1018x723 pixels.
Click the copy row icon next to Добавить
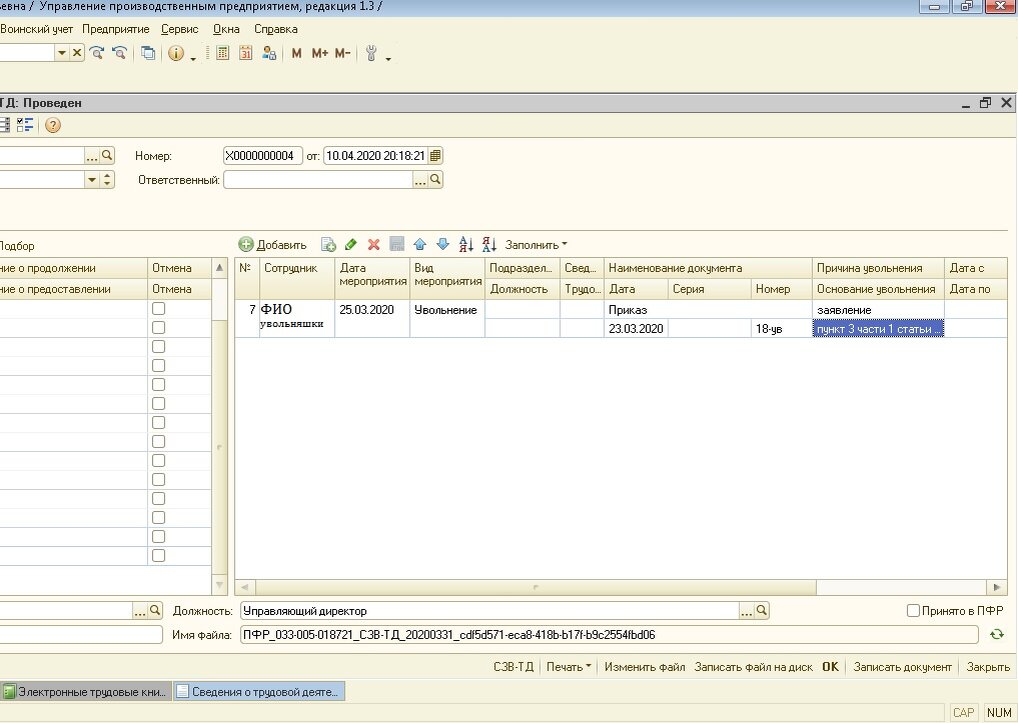tap(329, 245)
